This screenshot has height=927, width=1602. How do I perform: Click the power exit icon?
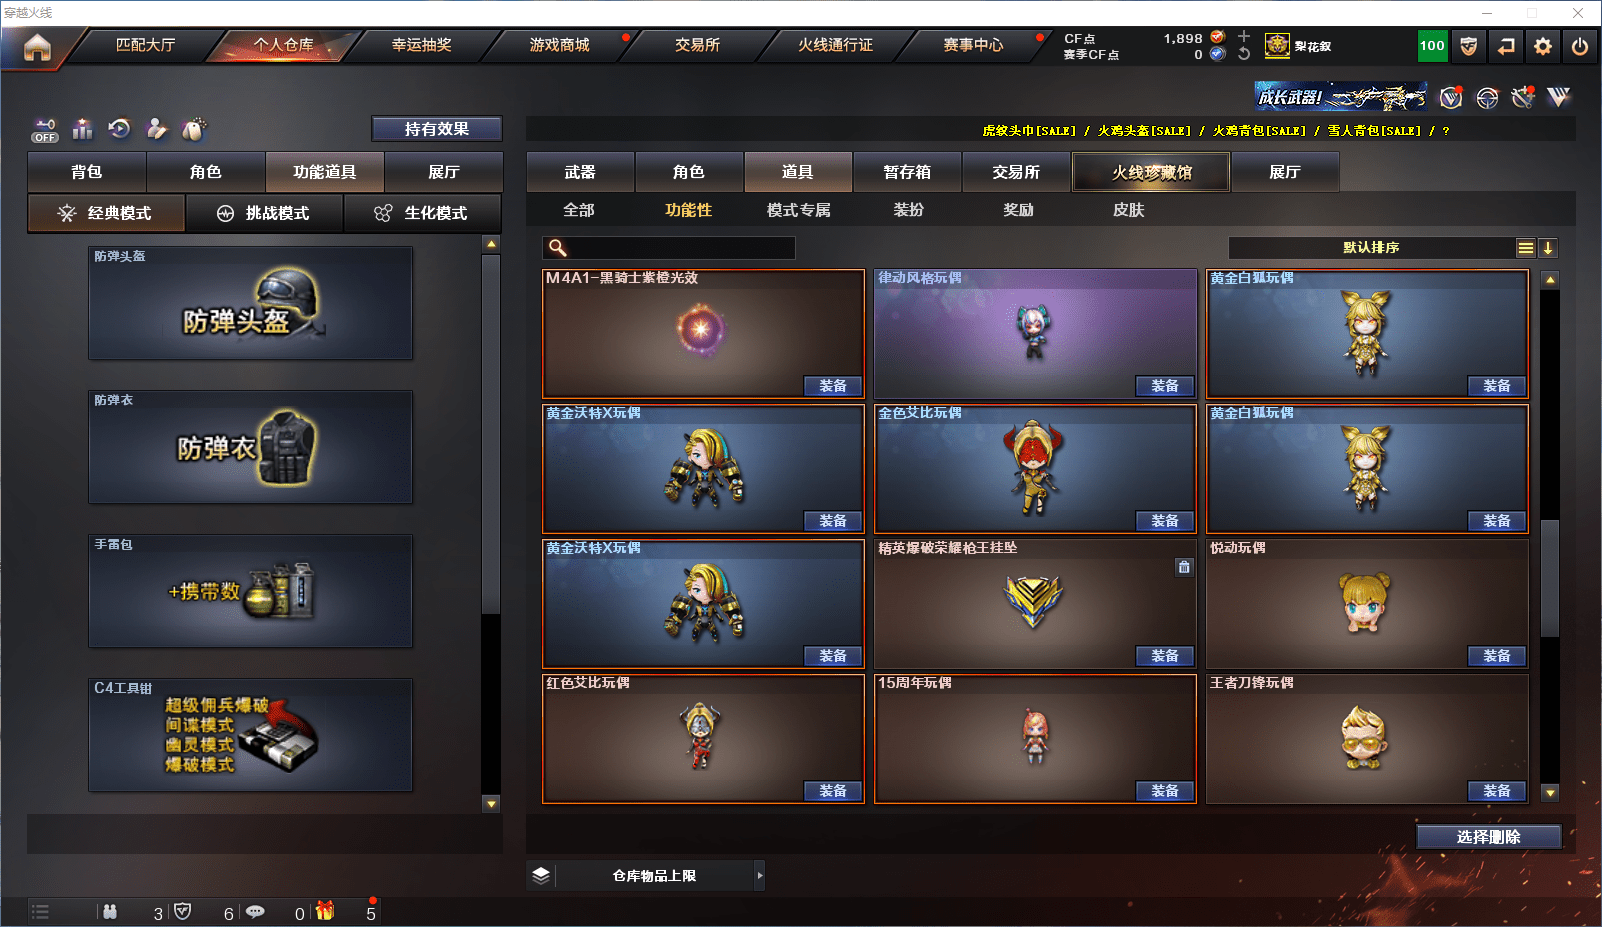click(1580, 46)
